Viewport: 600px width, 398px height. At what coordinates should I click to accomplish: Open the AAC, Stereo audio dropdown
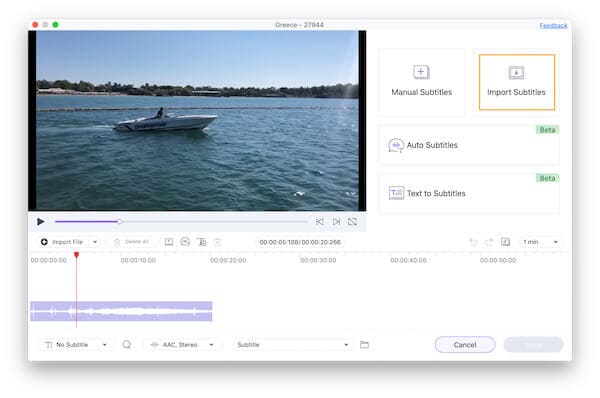tap(183, 345)
